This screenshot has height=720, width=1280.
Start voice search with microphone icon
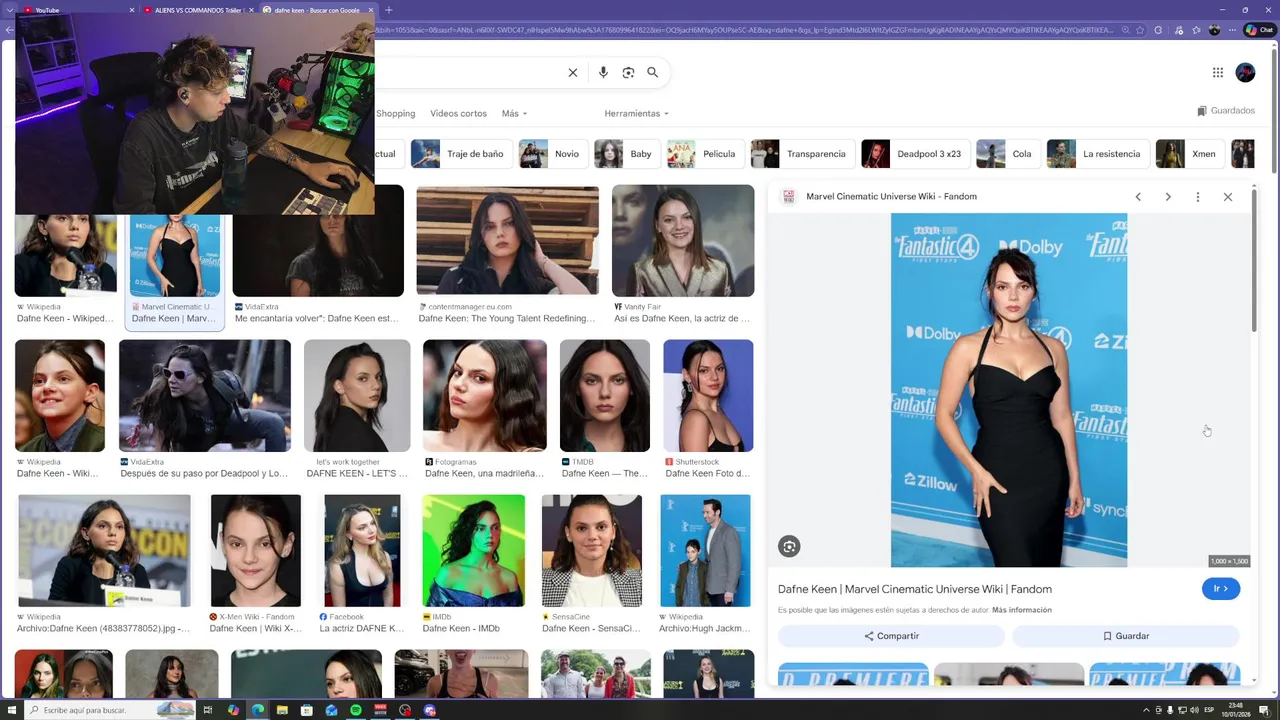(603, 72)
